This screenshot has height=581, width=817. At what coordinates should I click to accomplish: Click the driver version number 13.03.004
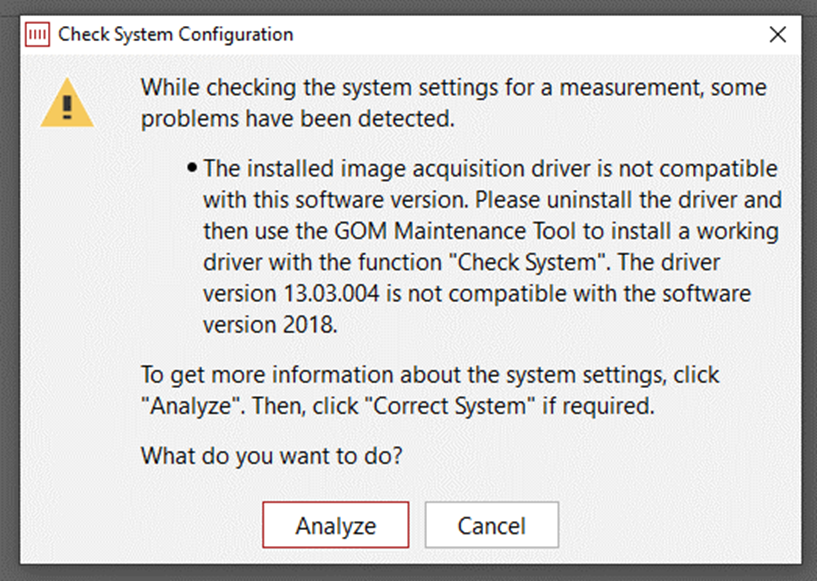331,293
